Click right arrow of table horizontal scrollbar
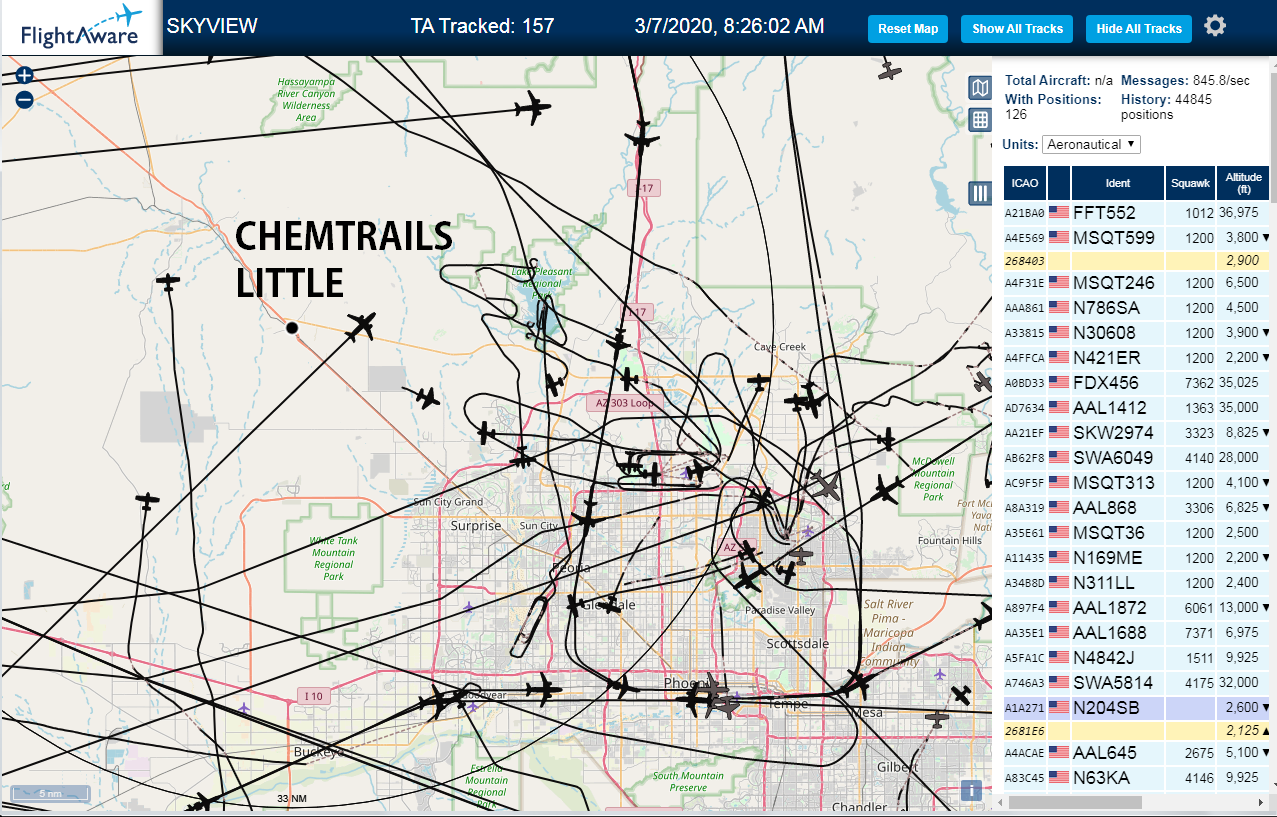Screen dimensions: 1277x817 1261,802
